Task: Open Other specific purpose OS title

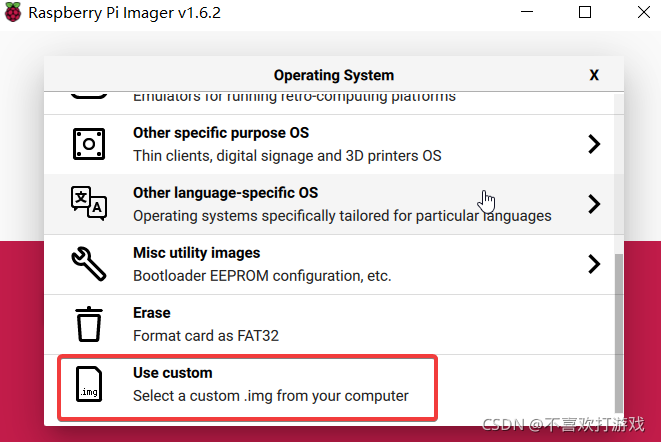Action: (221, 133)
